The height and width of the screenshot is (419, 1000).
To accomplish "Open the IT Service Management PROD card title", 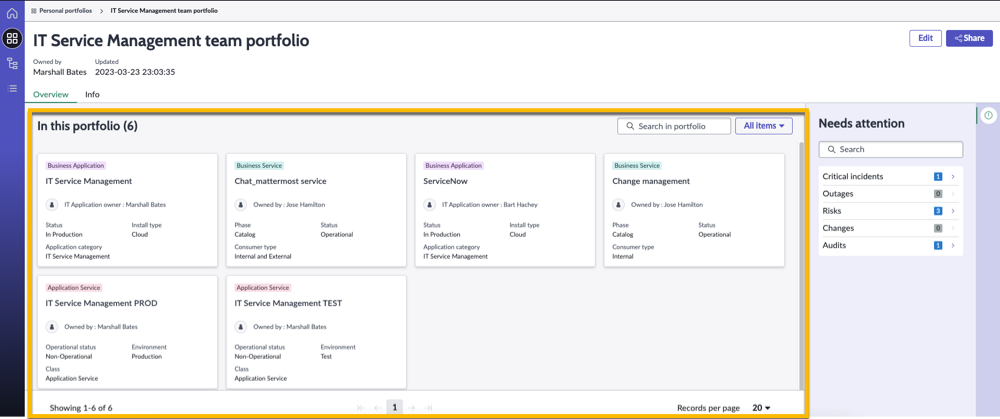I will 101,303.
